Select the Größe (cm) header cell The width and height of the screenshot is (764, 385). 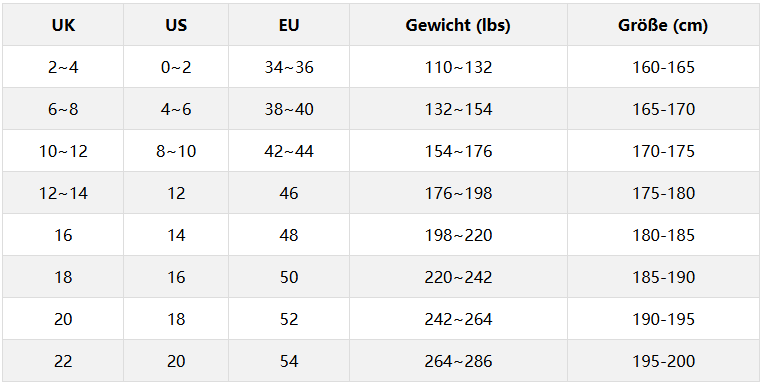click(663, 25)
